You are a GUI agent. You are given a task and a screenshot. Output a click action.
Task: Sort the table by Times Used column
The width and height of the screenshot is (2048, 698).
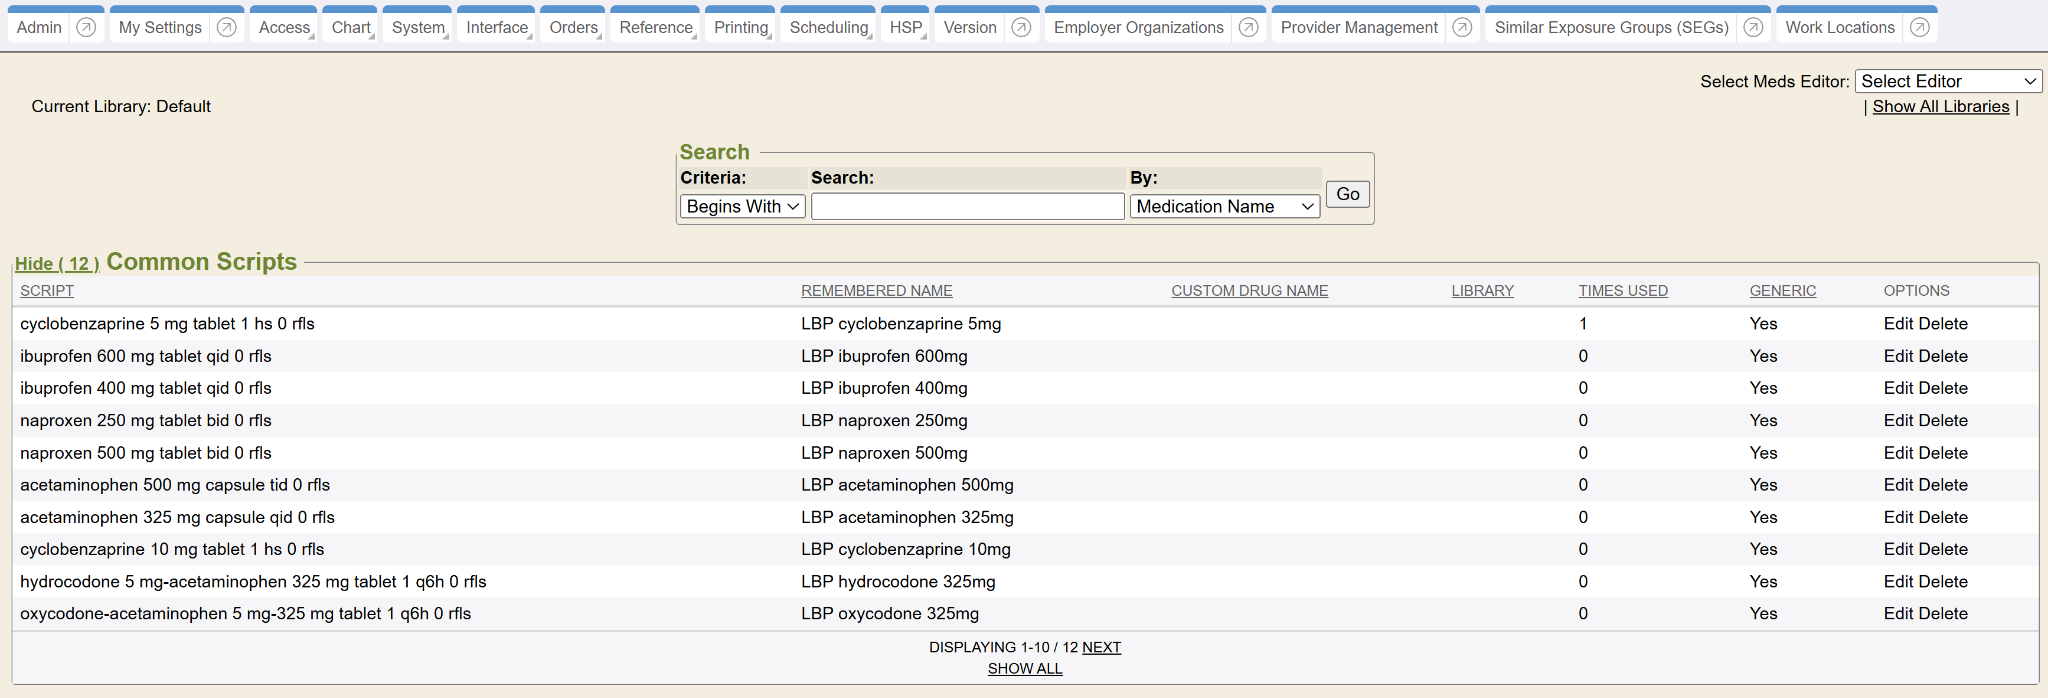point(1622,291)
